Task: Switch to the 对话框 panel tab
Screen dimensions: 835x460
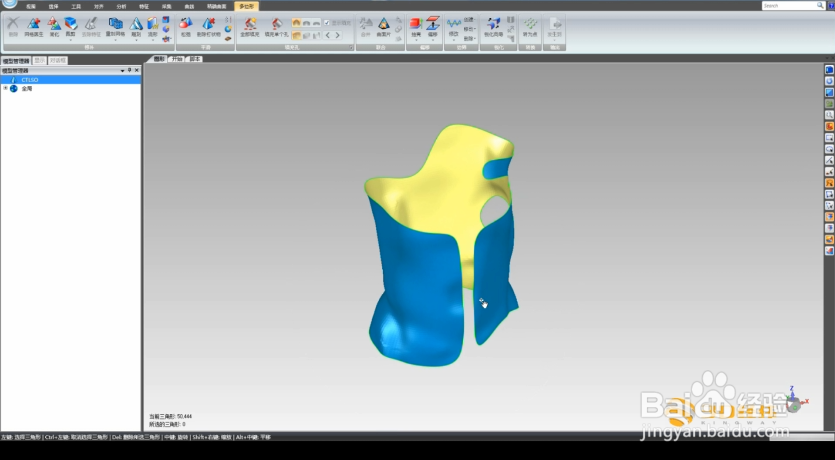Action: click(58, 61)
